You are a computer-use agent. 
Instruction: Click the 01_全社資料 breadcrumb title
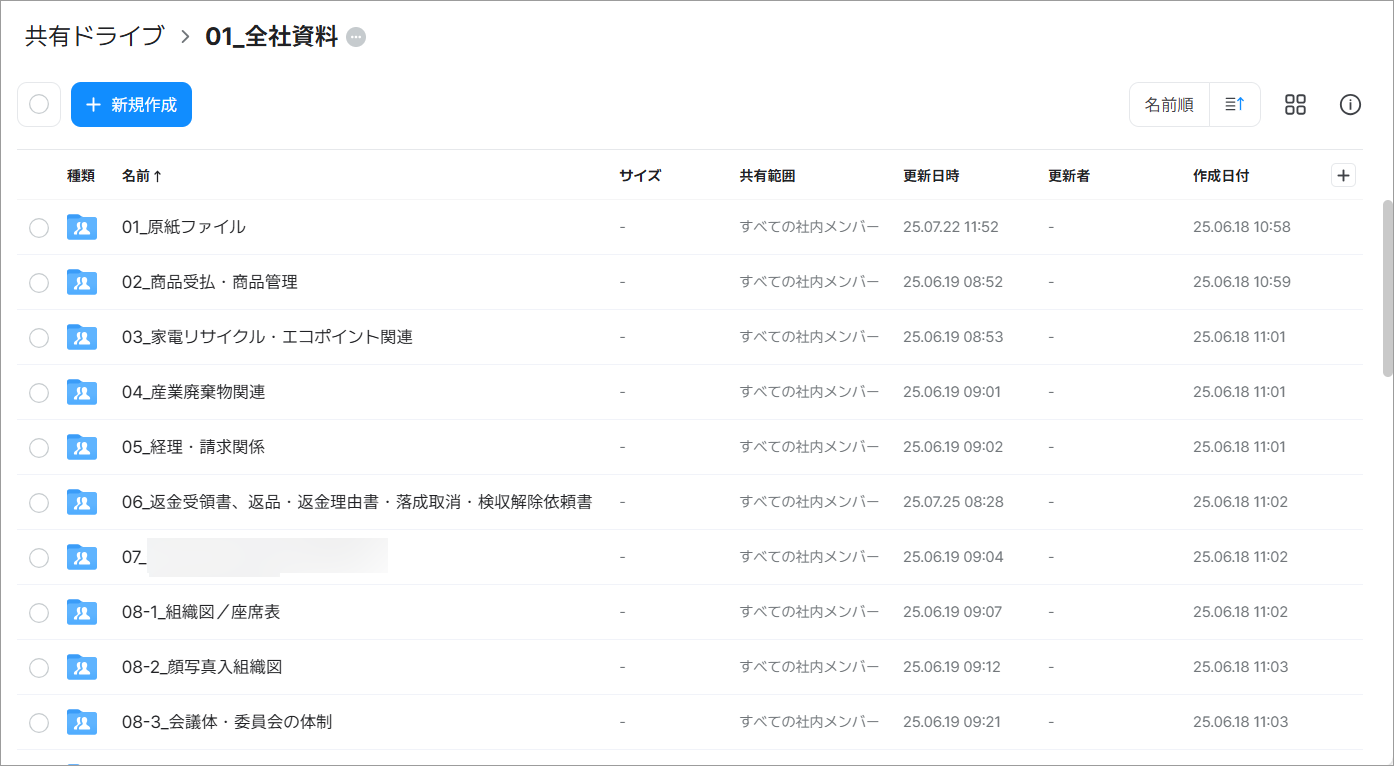pos(271,37)
